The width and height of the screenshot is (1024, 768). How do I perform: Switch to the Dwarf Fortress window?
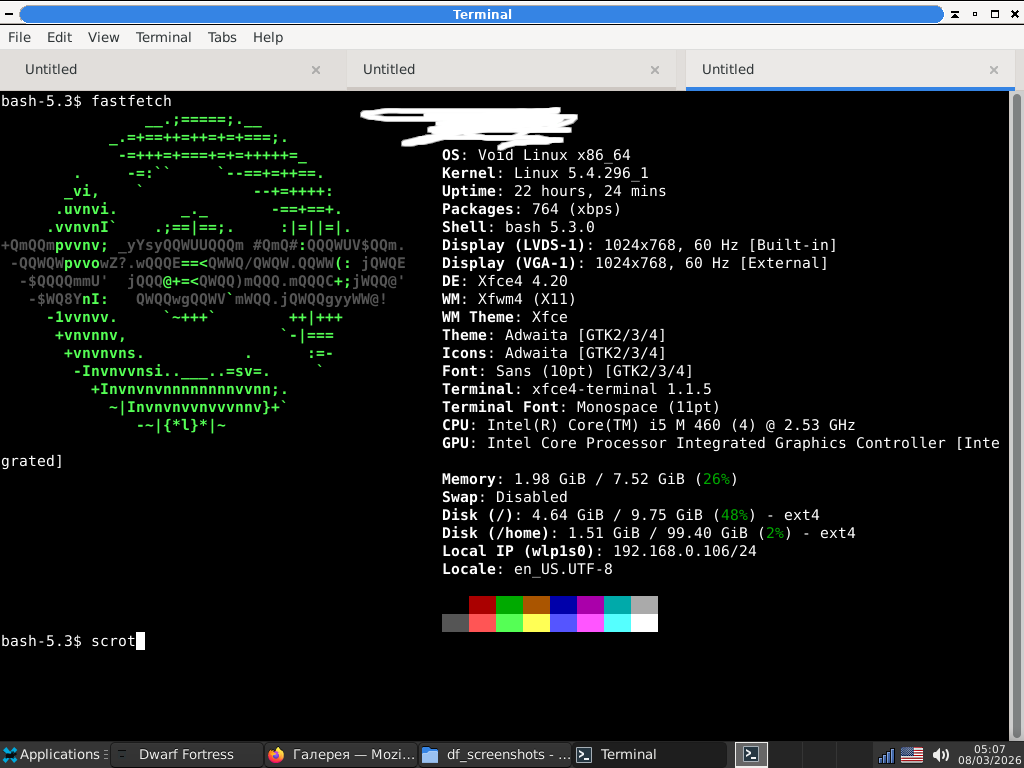[185, 755]
